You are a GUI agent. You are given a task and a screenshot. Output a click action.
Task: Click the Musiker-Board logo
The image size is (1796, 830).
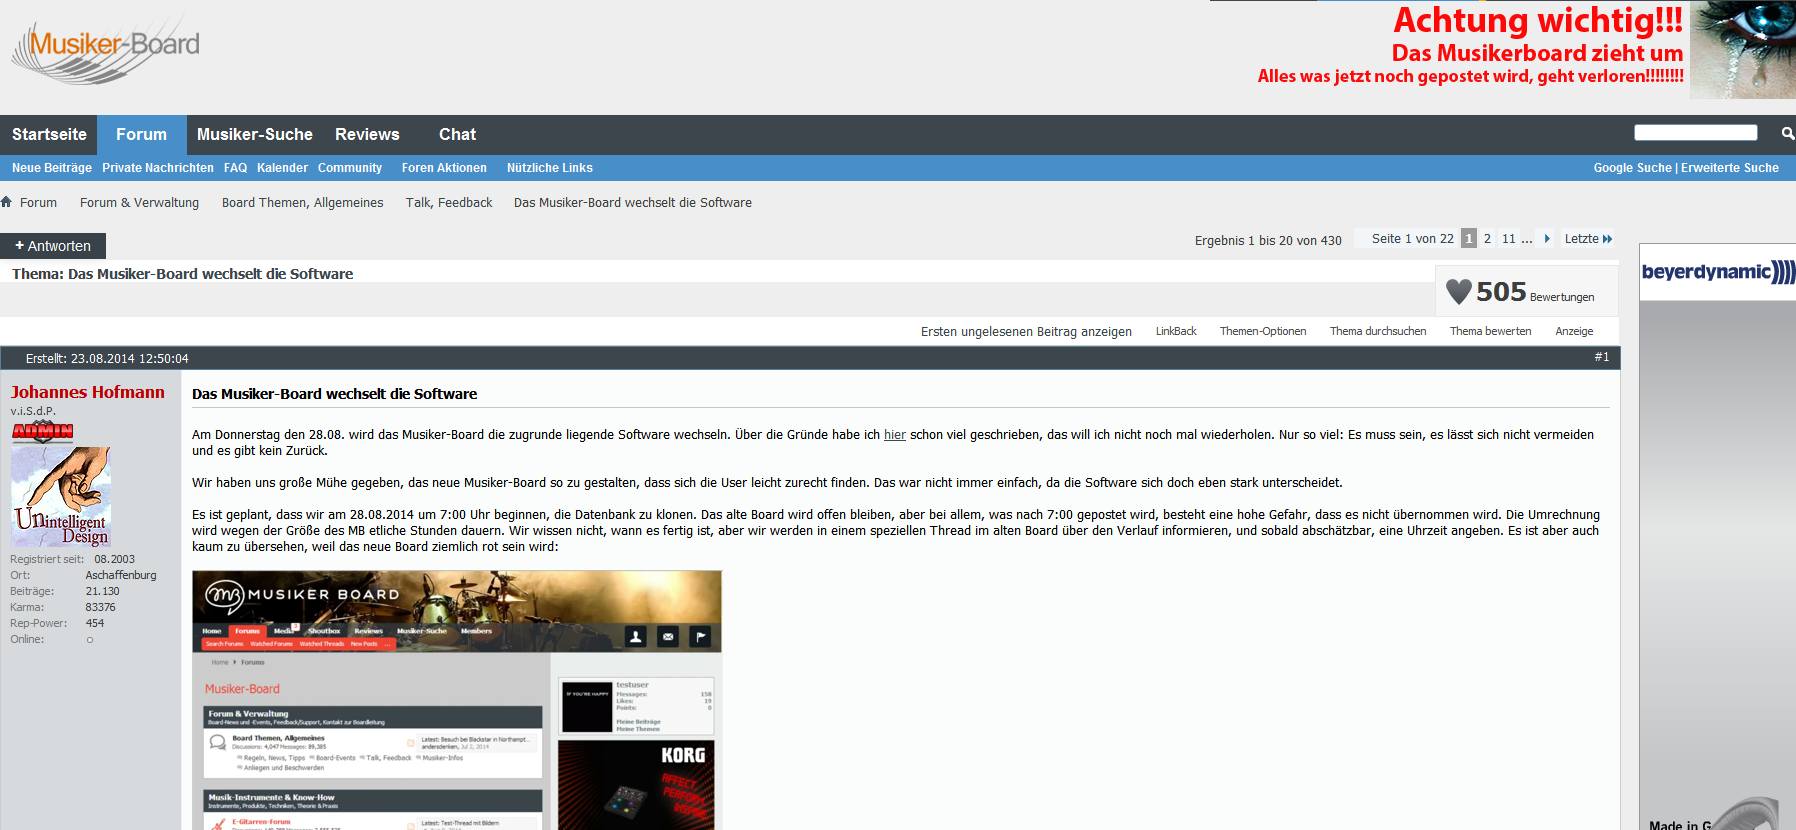106,48
